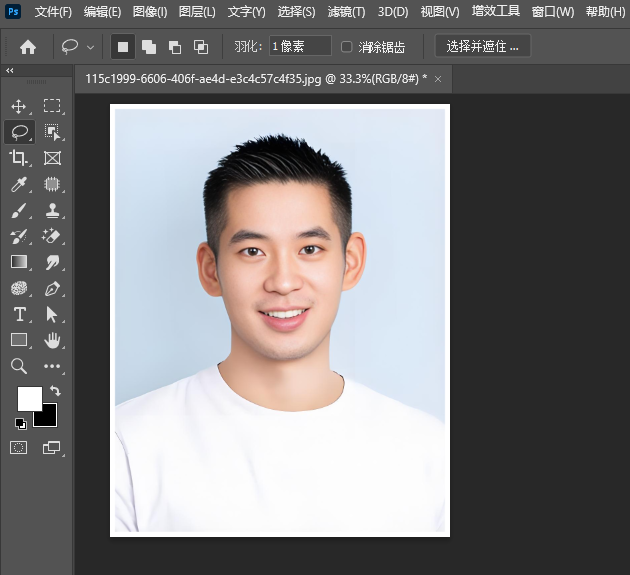630x575 pixels.
Task: Click the white foreground color swatch
Action: 29,397
